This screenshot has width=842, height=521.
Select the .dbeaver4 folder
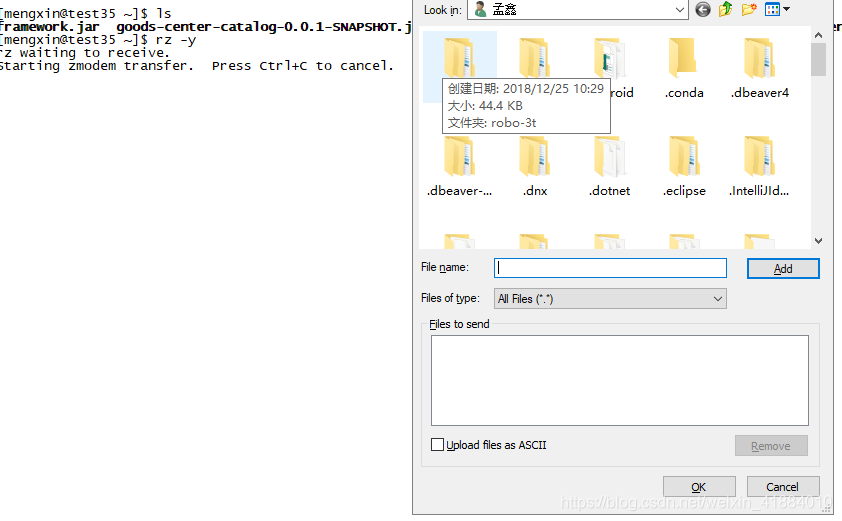pos(759,68)
